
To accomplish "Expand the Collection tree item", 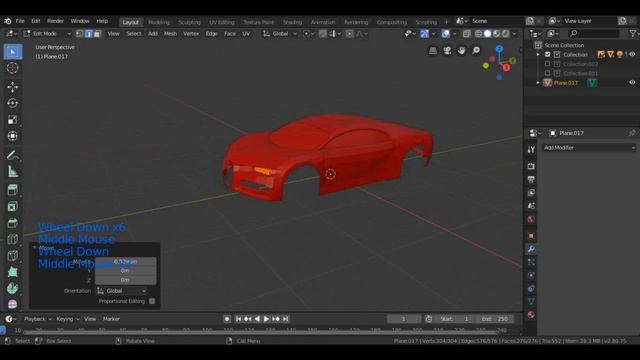I will point(538,54).
